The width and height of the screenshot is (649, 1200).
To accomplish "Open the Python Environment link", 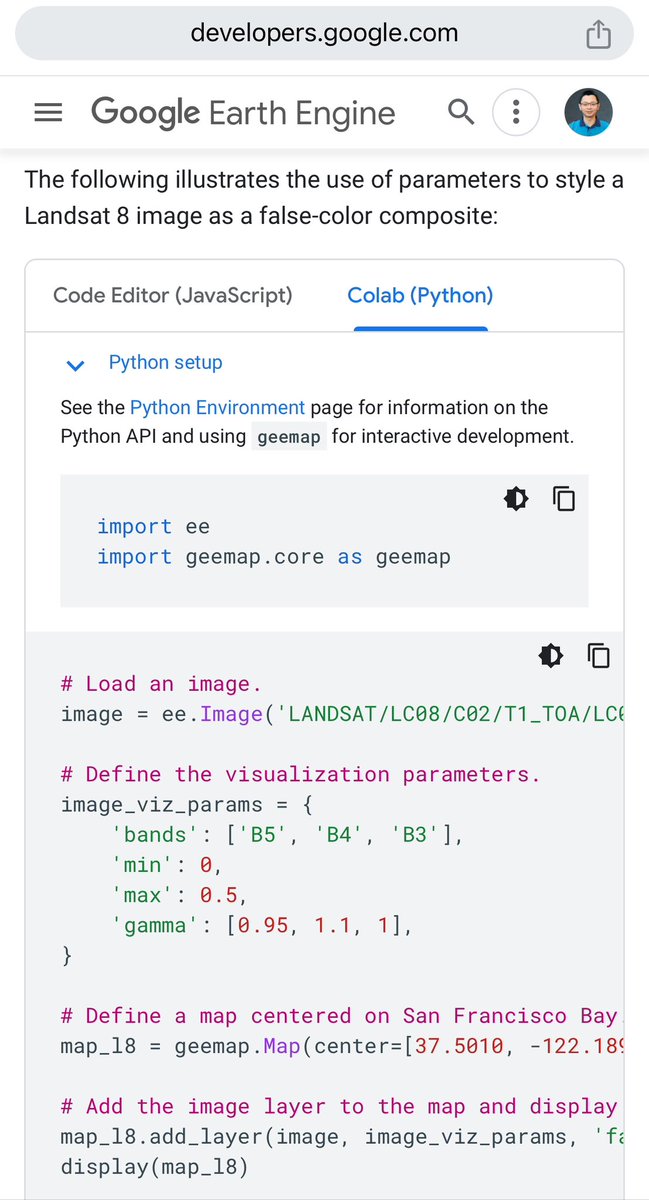I will click(217, 408).
